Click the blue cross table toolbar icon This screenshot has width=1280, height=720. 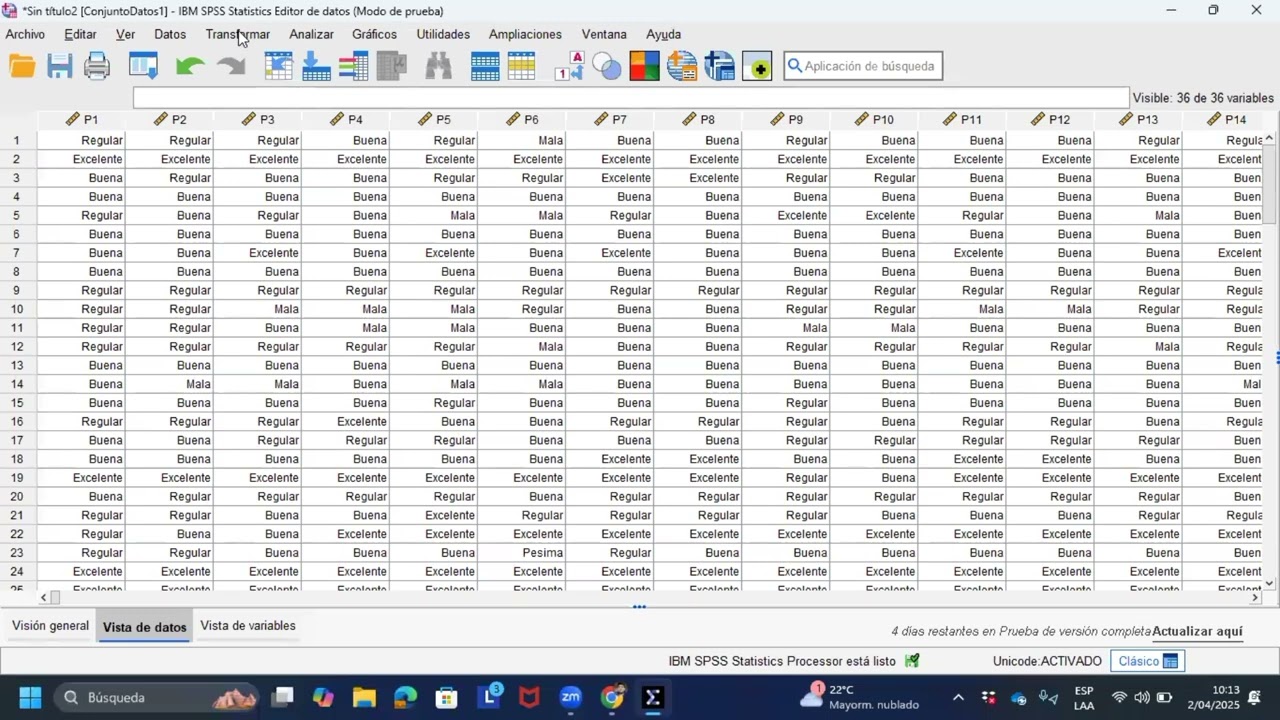[720, 66]
